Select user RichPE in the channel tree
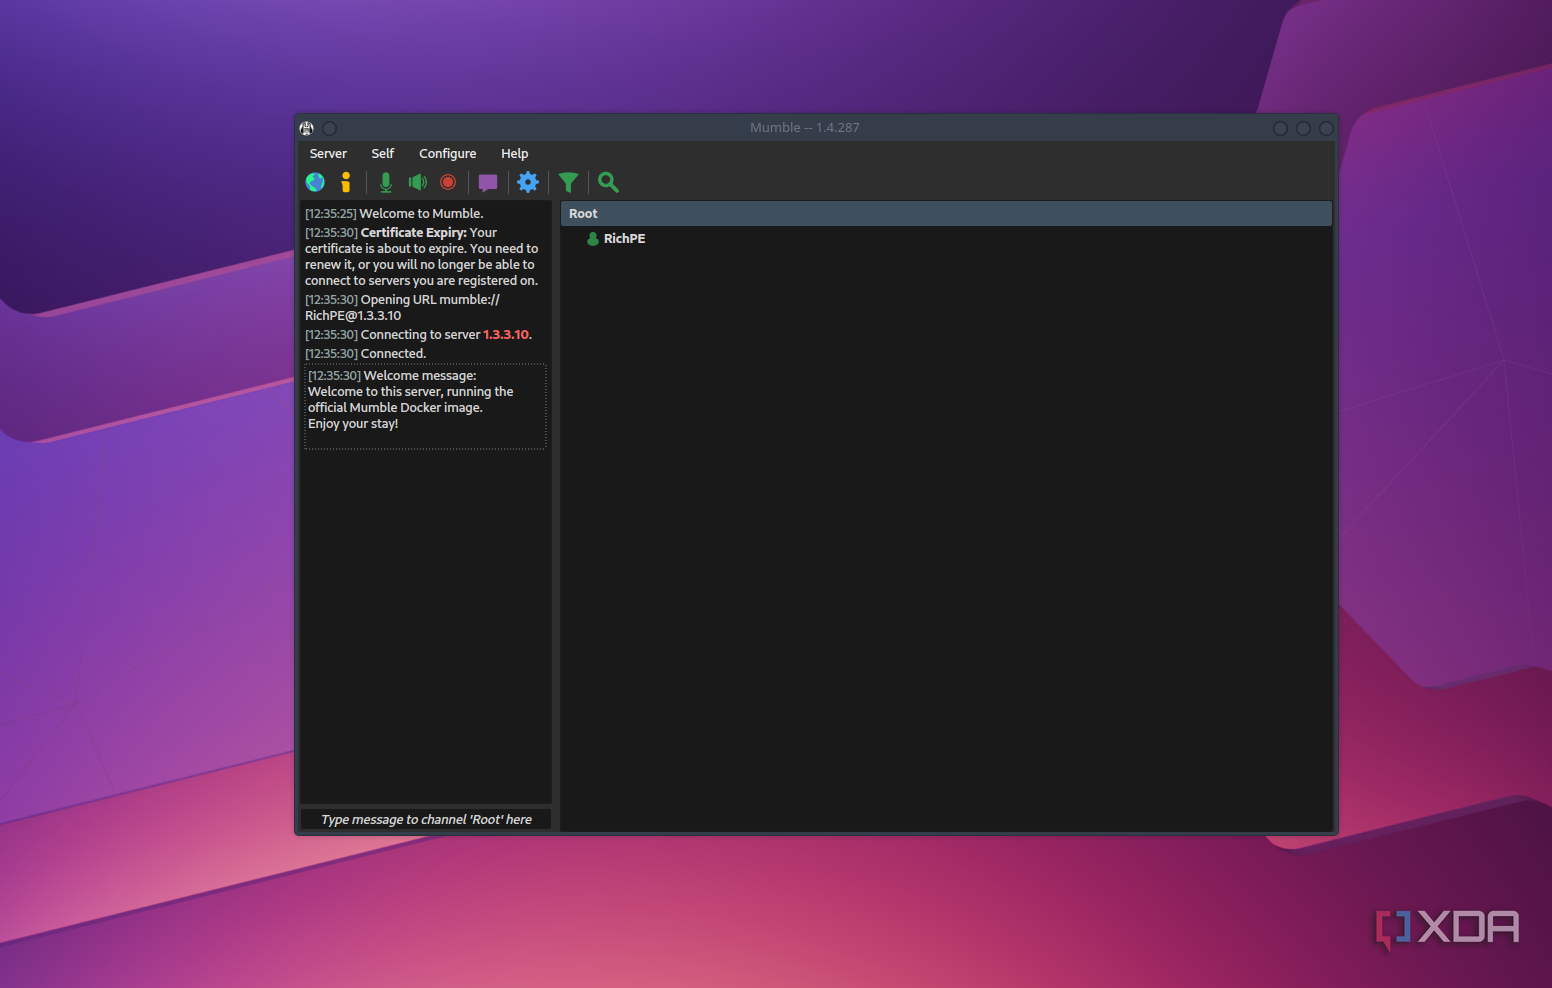Viewport: 1552px width, 988px height. point(624,239)
